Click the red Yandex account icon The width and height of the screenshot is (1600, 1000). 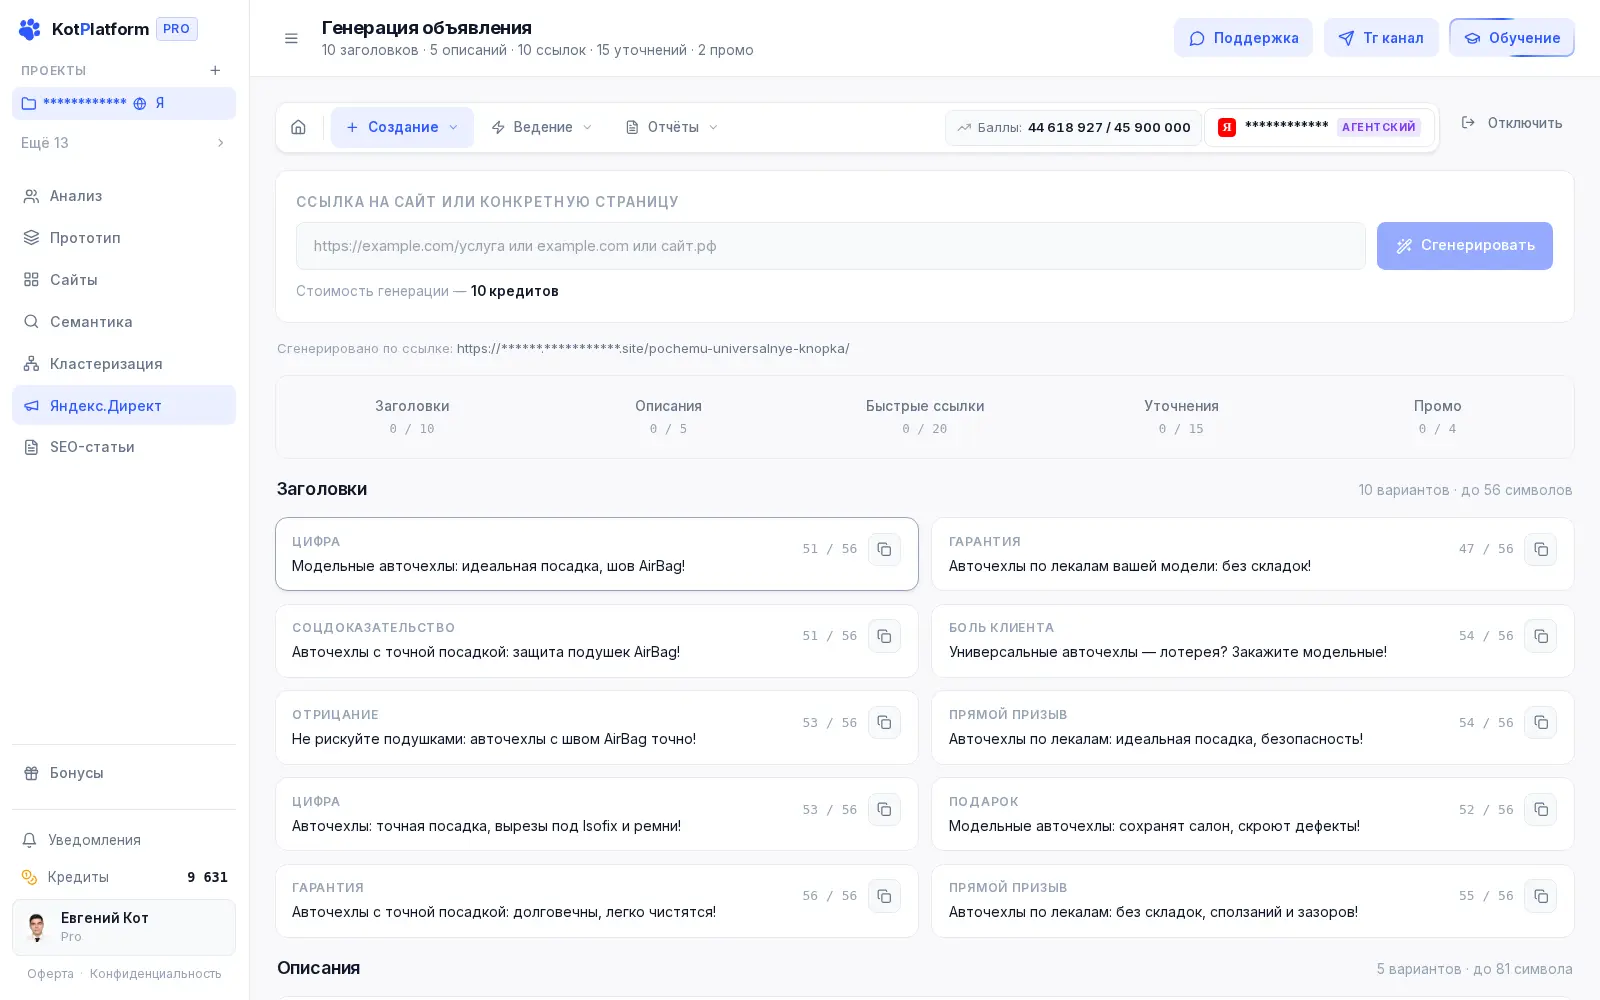point(1226,127)
